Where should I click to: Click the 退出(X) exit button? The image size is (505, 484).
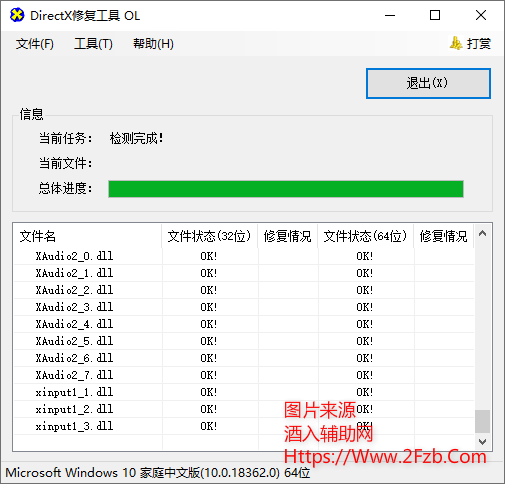click(428, 83)
